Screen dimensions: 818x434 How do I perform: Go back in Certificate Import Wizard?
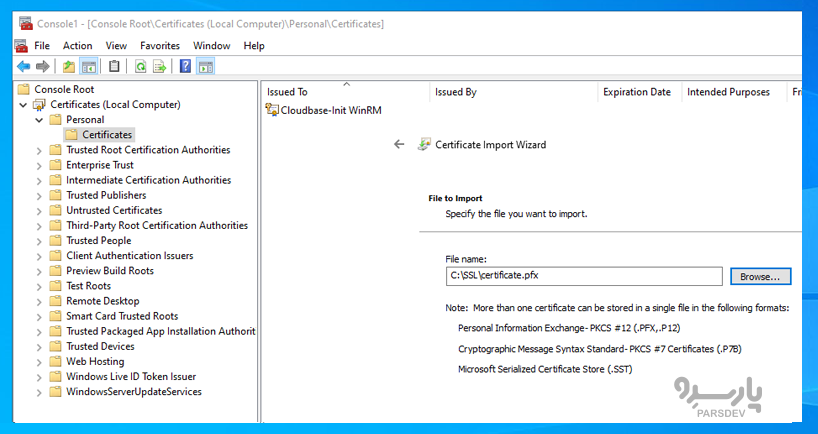coord(399,144)
